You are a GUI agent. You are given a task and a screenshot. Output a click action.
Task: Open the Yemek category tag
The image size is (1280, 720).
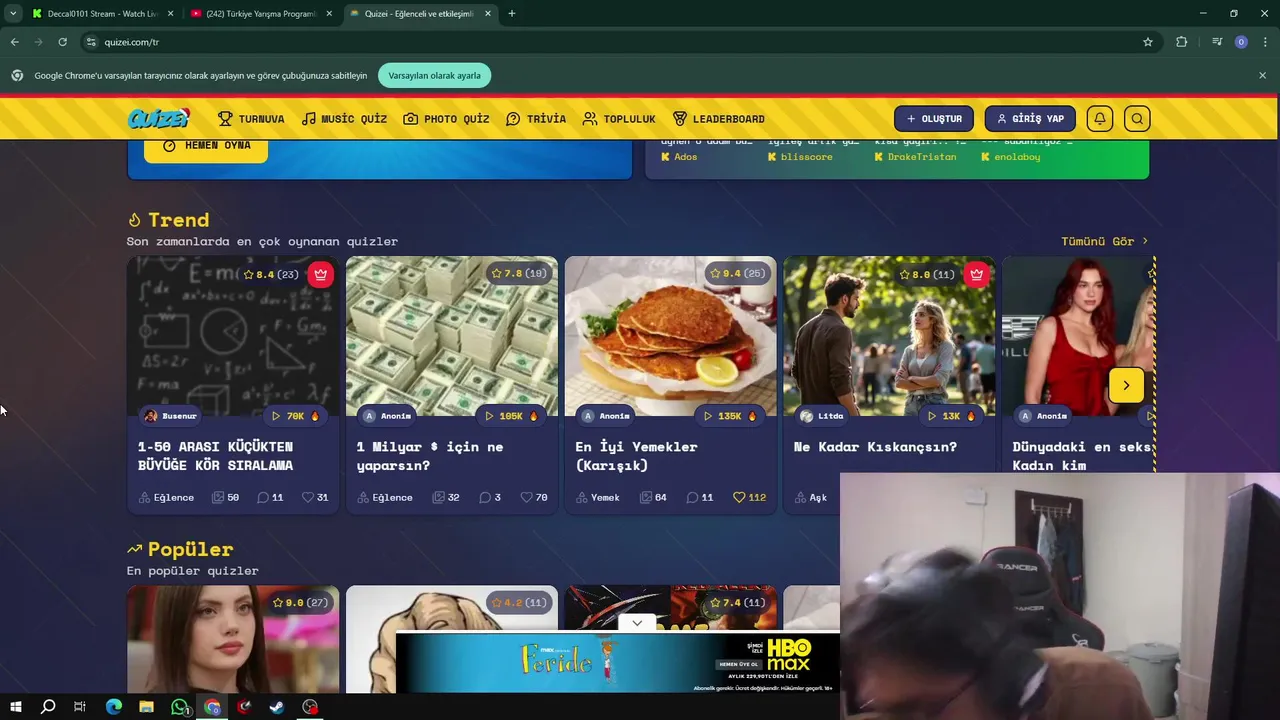tap(598, 497)
